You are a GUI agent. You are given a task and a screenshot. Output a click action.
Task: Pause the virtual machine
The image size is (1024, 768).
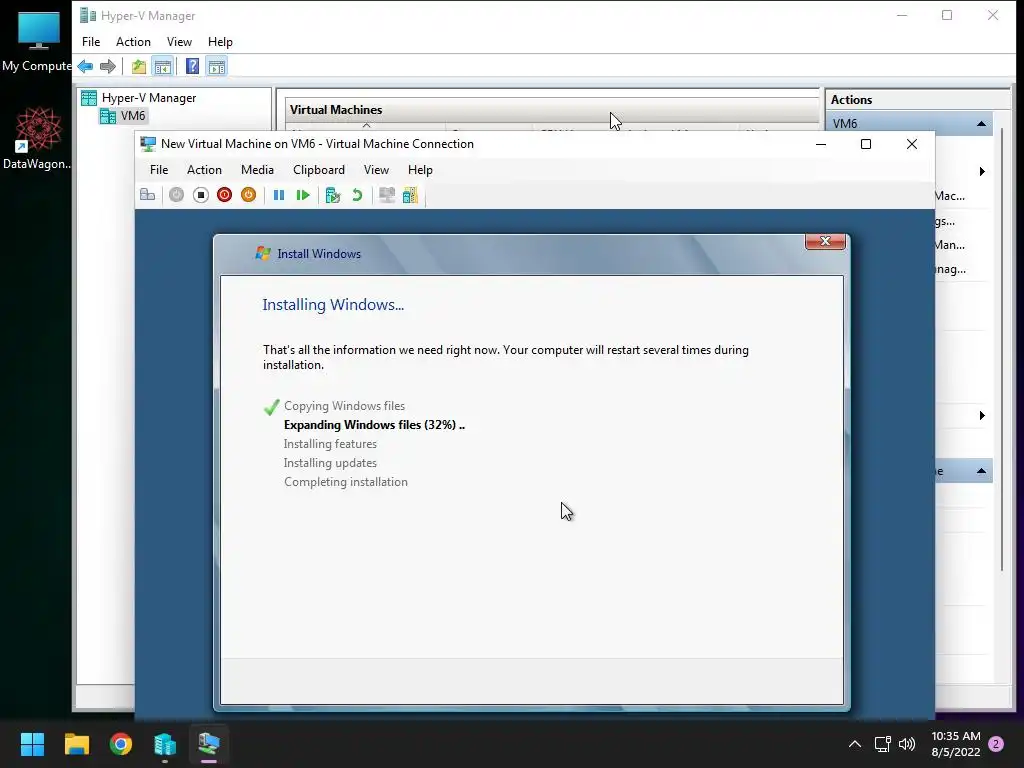279,195
